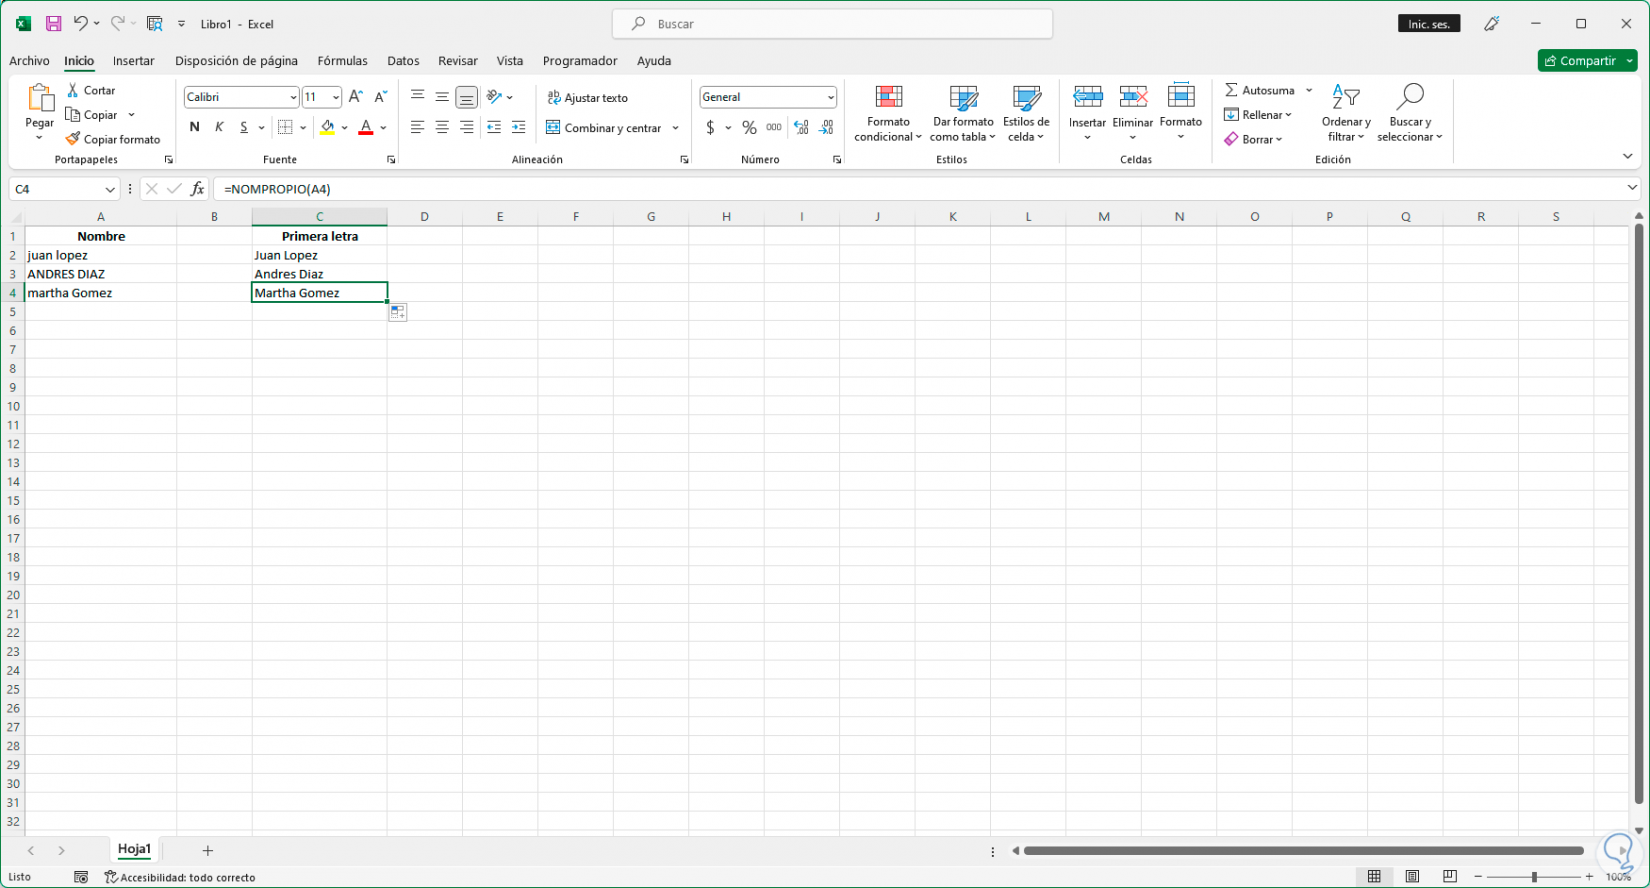Click Ordenar y filtrar icon
The image size is (1650, 888).
pos(1346,97)
